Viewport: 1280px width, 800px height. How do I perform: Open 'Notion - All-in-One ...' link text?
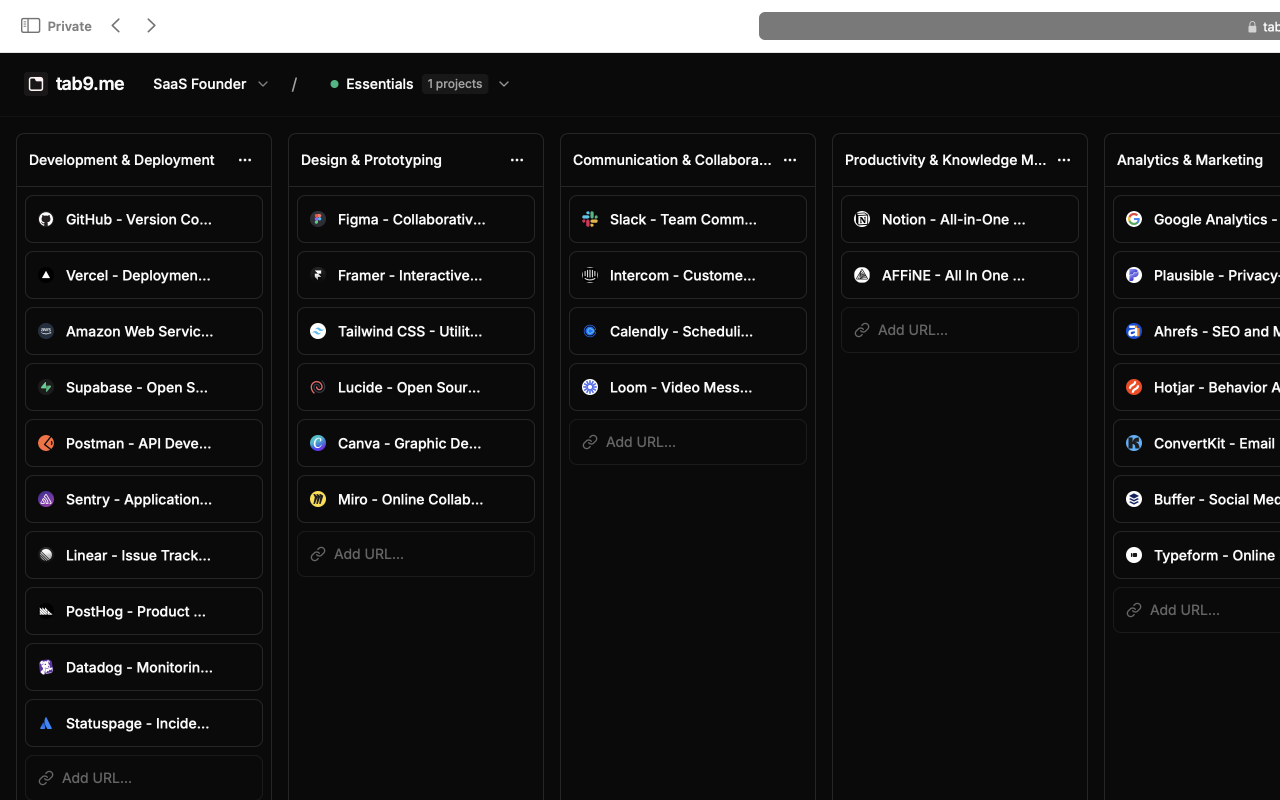(954, 219)
